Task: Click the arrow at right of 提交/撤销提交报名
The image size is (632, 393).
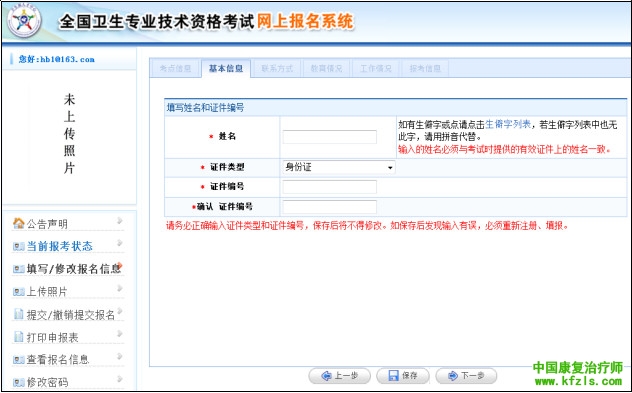Action: tap(120, 311)
